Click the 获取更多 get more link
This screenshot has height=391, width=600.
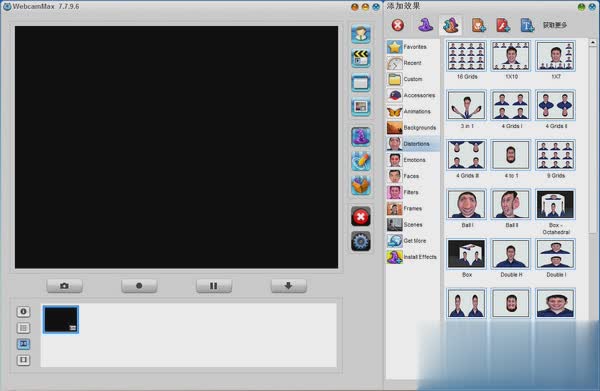pos(554,25)
